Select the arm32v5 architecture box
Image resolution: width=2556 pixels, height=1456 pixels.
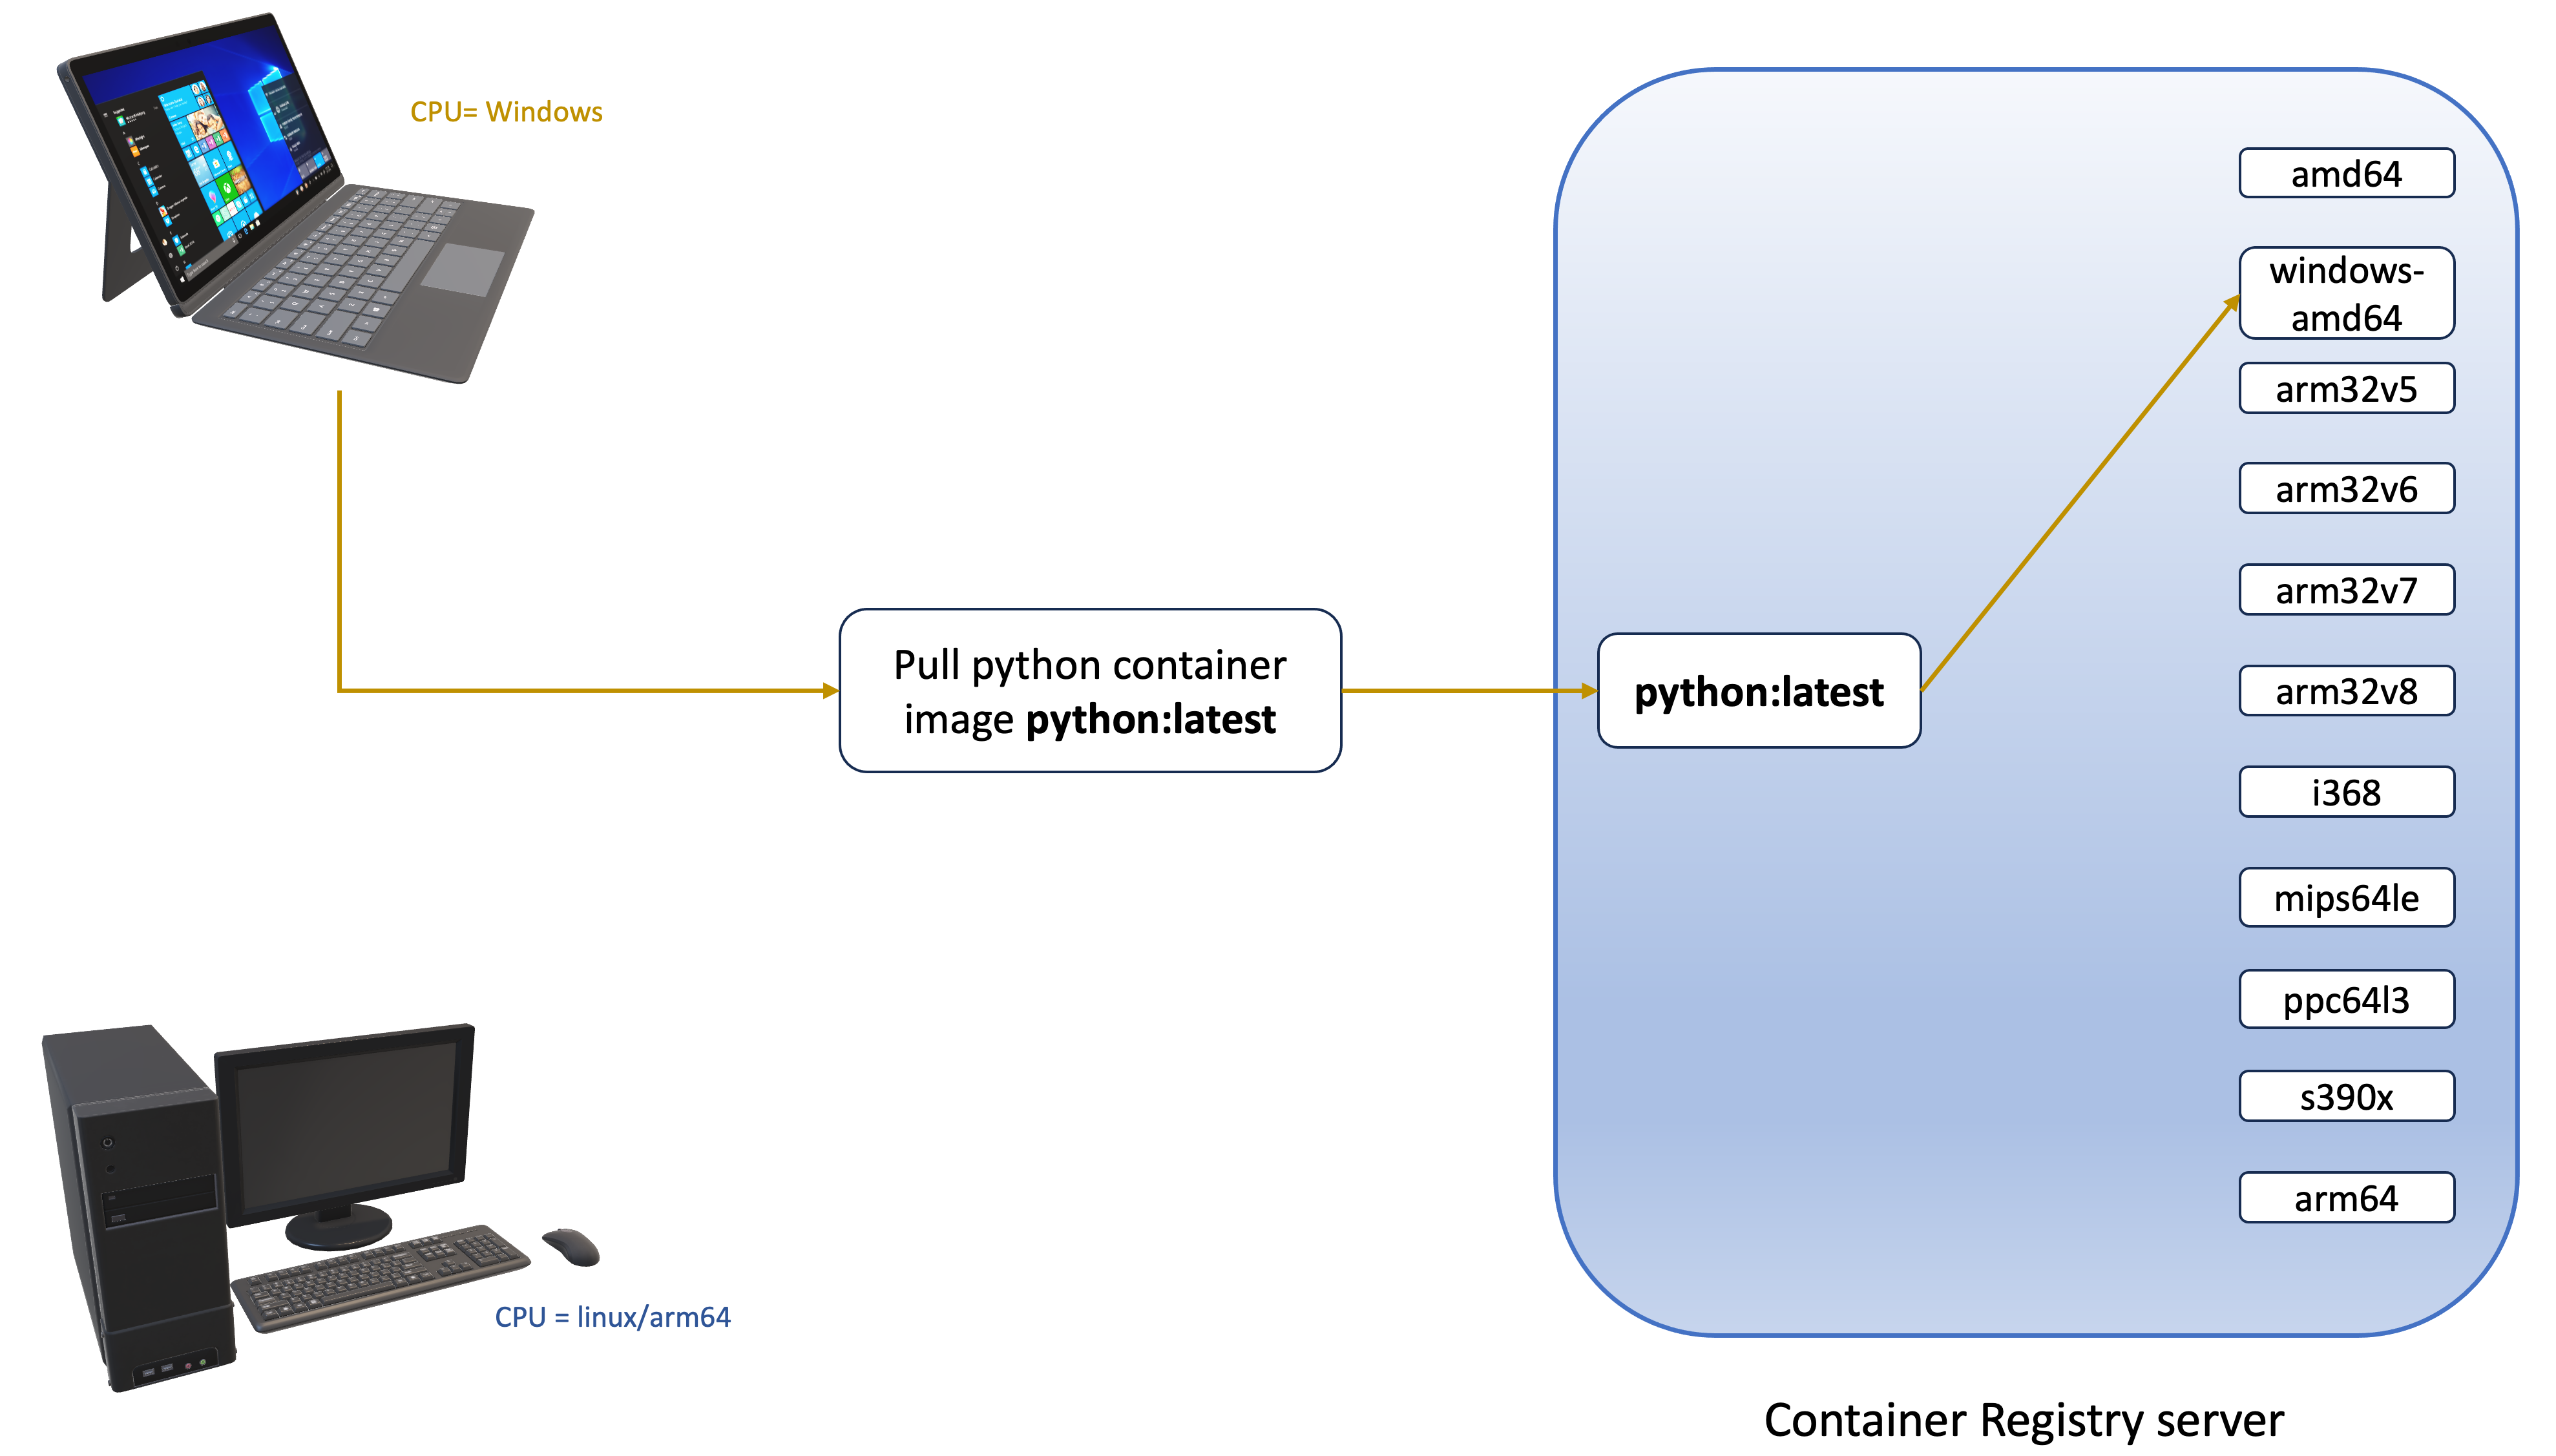(x=2346, y=389)
